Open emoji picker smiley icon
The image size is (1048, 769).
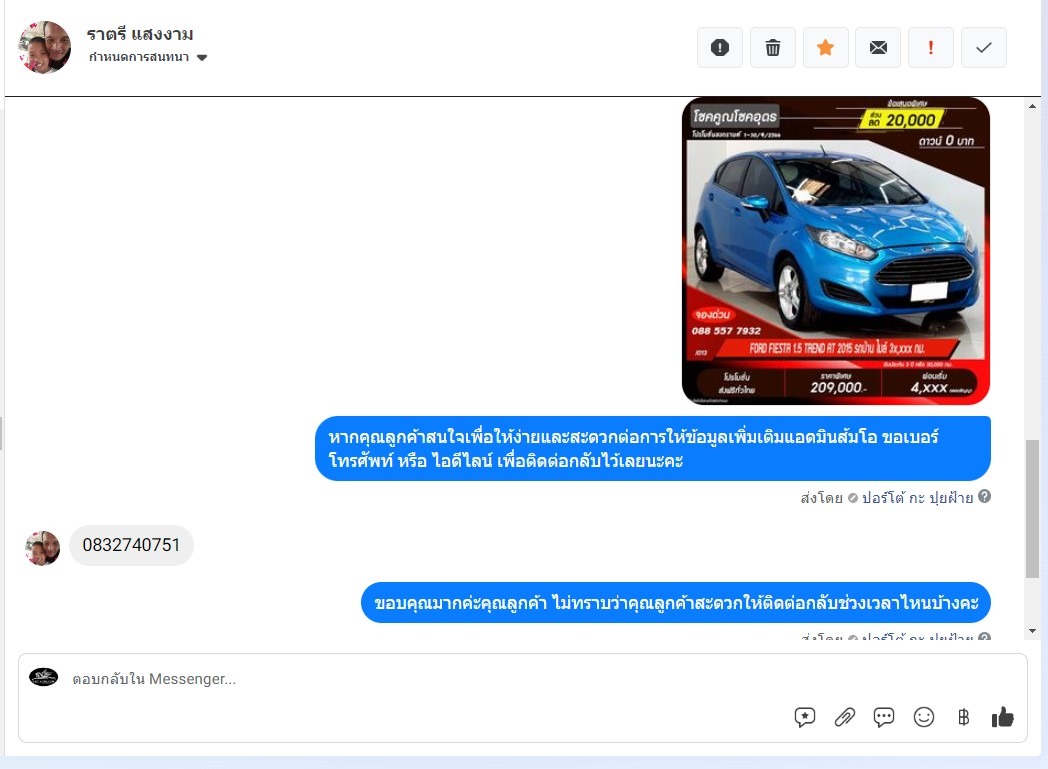pos(924,717)
